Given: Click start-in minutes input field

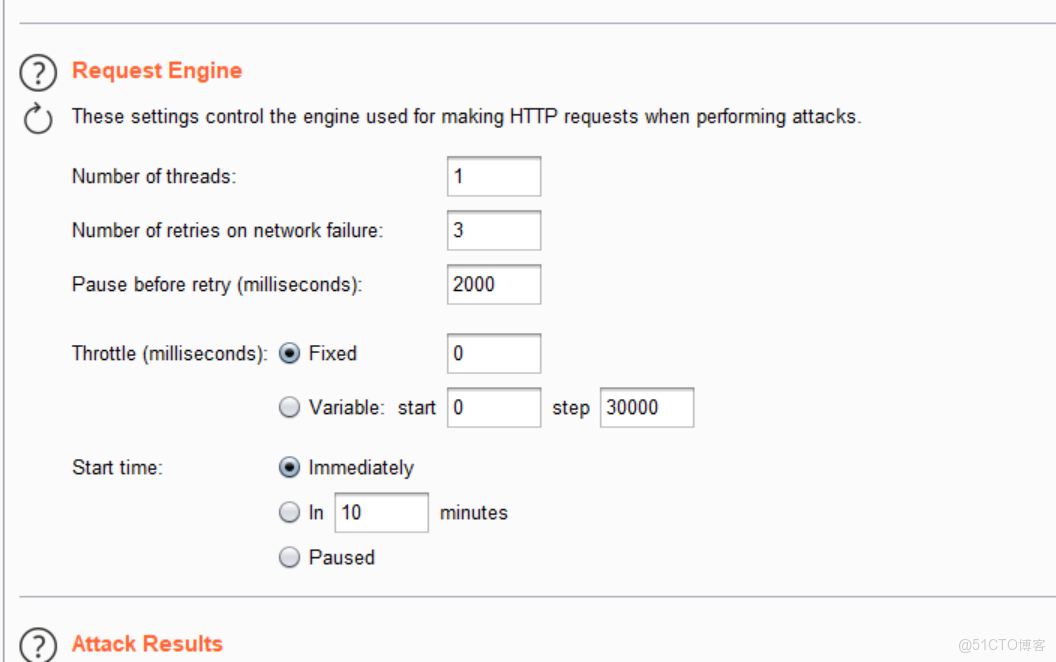Looking at the screenshot, I should 381,512.
